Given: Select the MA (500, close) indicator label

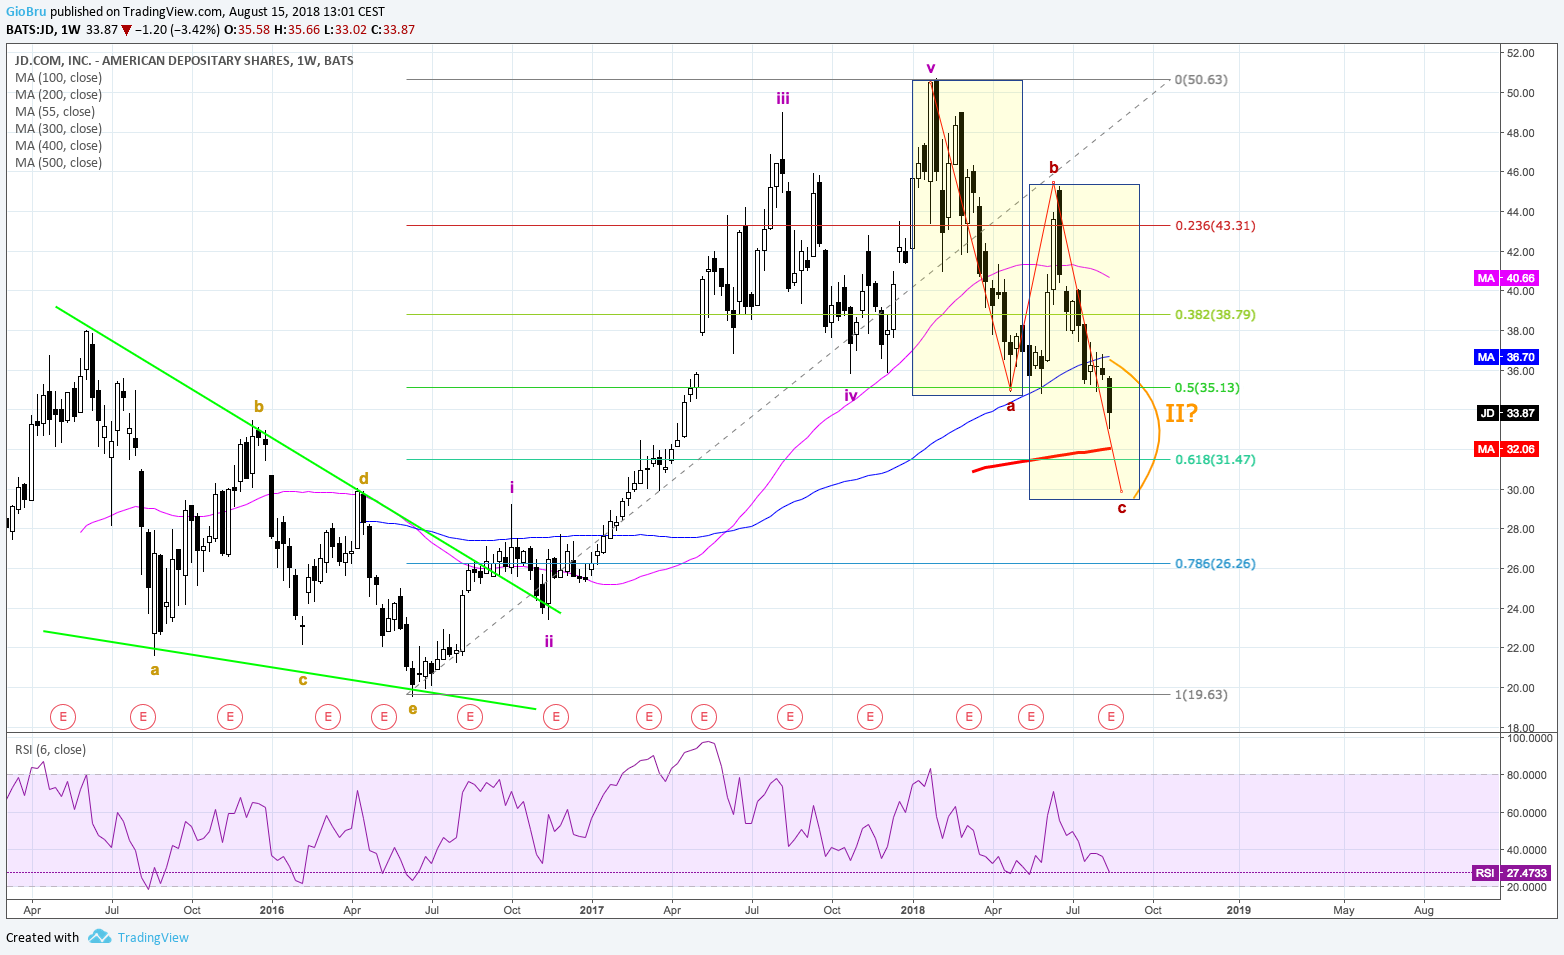Looking at the screenshot, I should 58,162.
